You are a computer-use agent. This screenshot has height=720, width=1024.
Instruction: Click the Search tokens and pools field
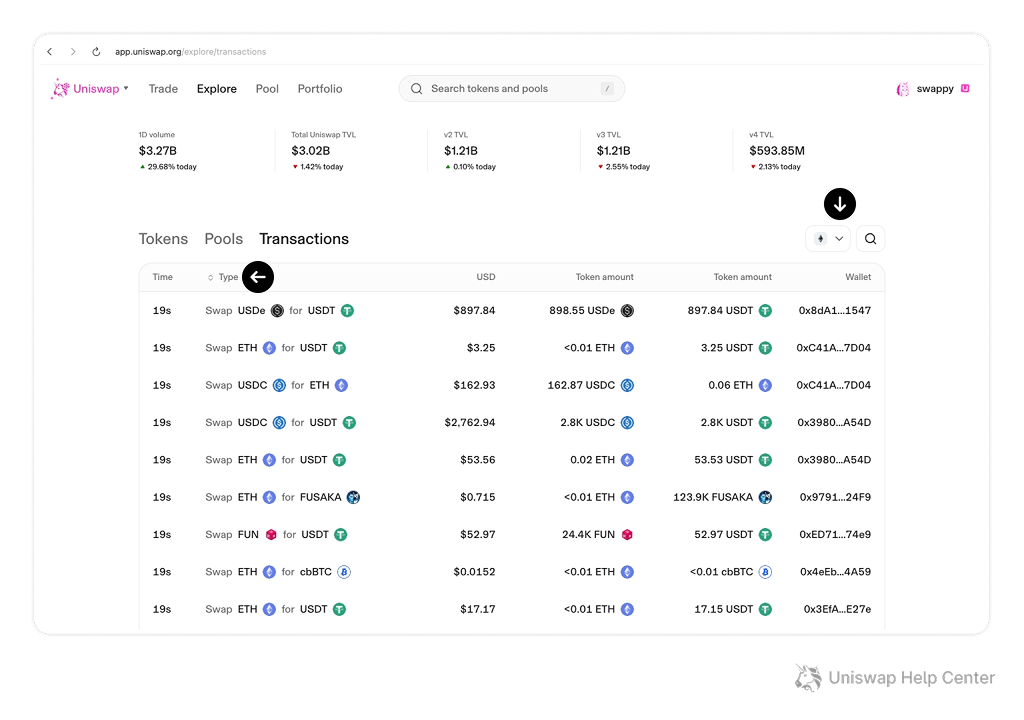pyautogui.click(x=511, y=89)
